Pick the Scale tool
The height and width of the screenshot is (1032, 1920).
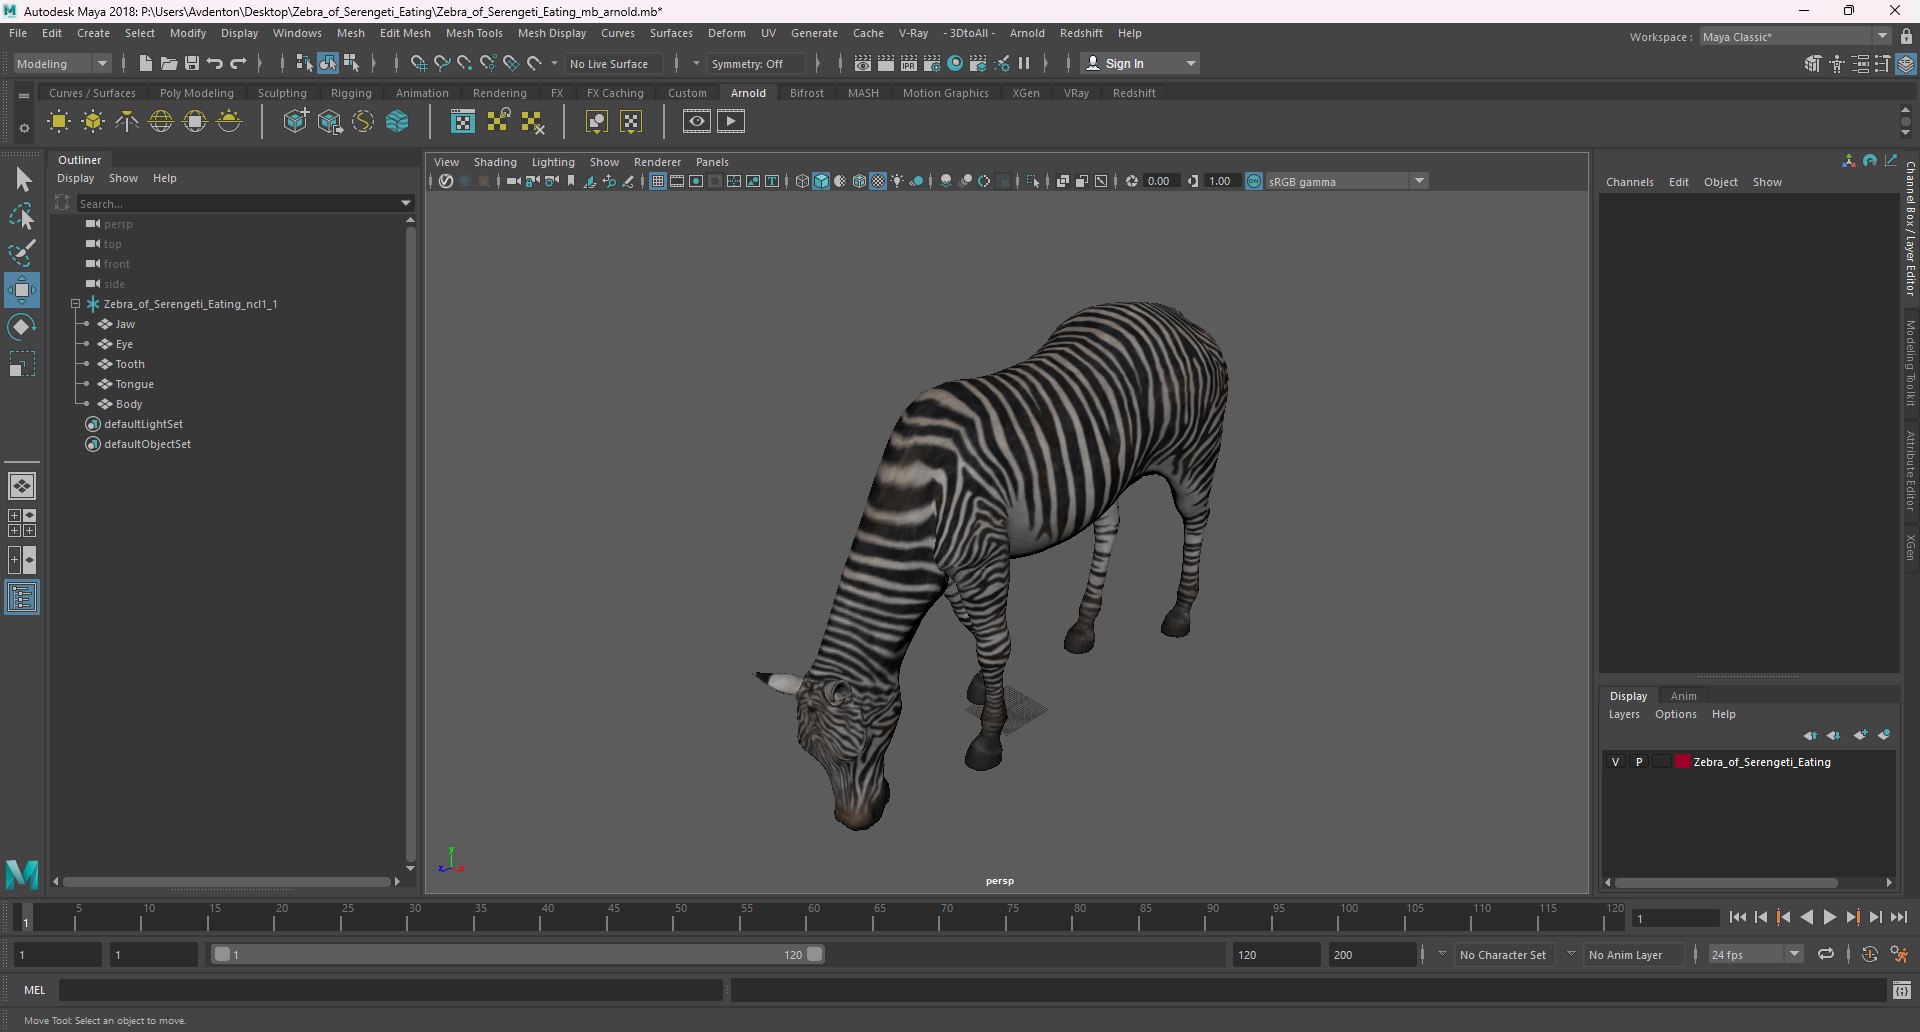point(22,364)
